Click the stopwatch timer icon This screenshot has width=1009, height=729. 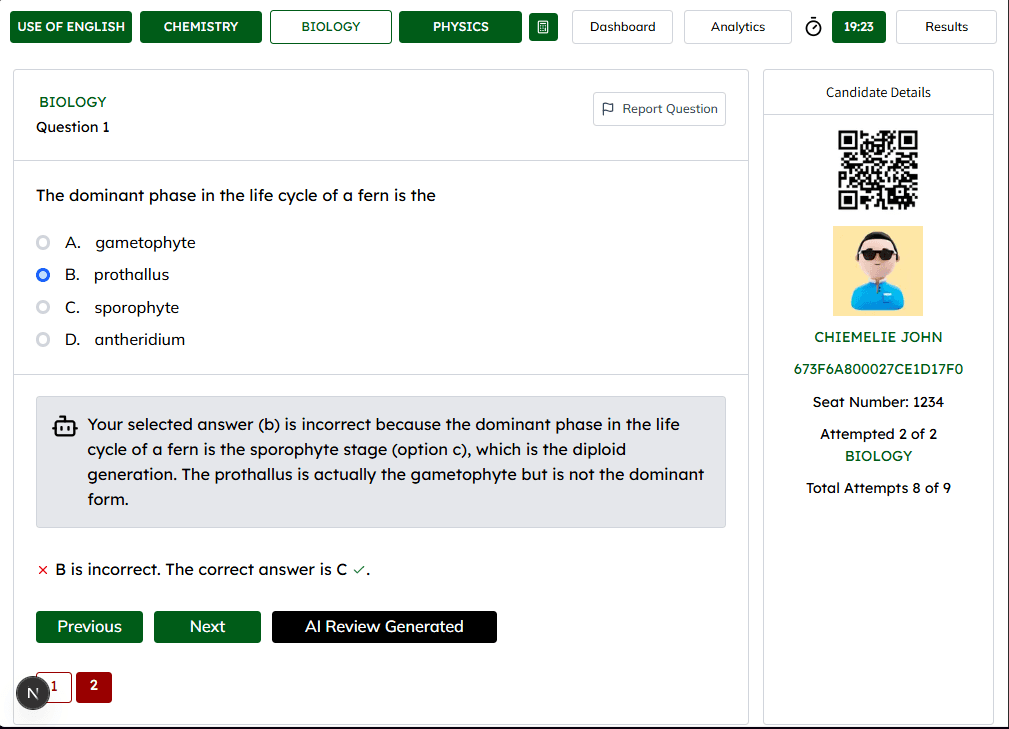(x=813, y=27)
